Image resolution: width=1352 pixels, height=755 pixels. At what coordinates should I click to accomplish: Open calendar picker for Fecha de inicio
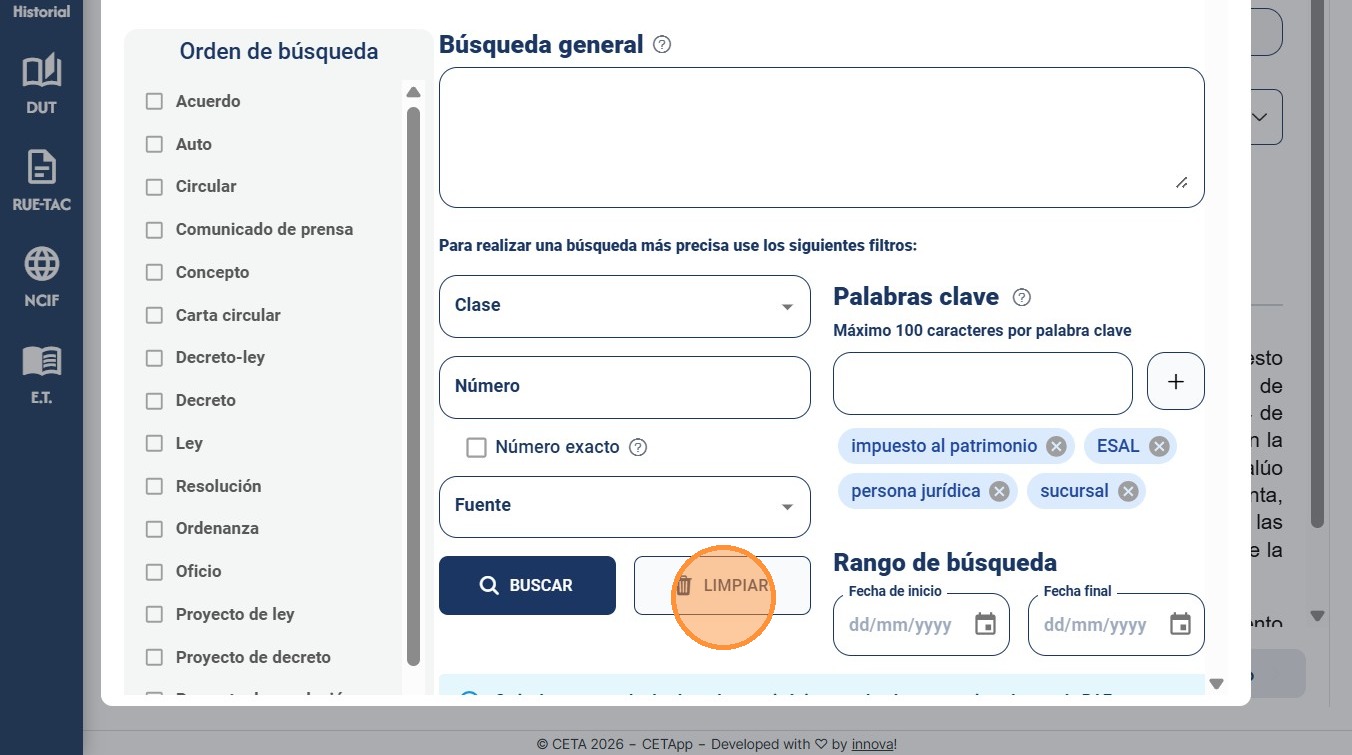[x=985, y=625]
